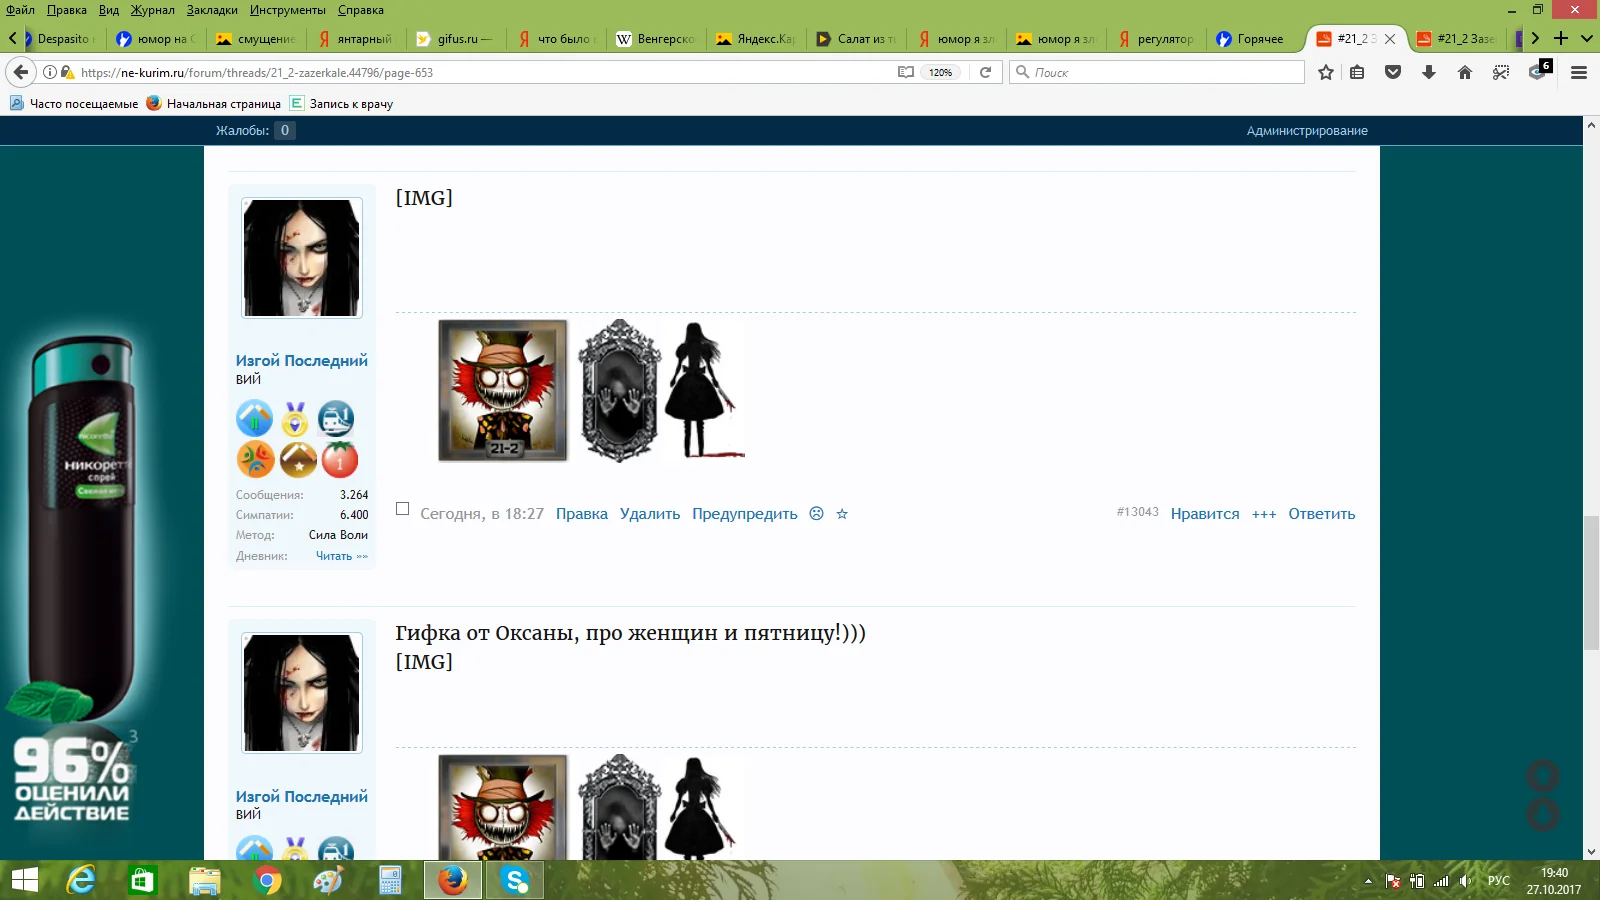Focus the Поиск search field
The width and height of the screenshot is (1600, 900).
pos(1157,72)
